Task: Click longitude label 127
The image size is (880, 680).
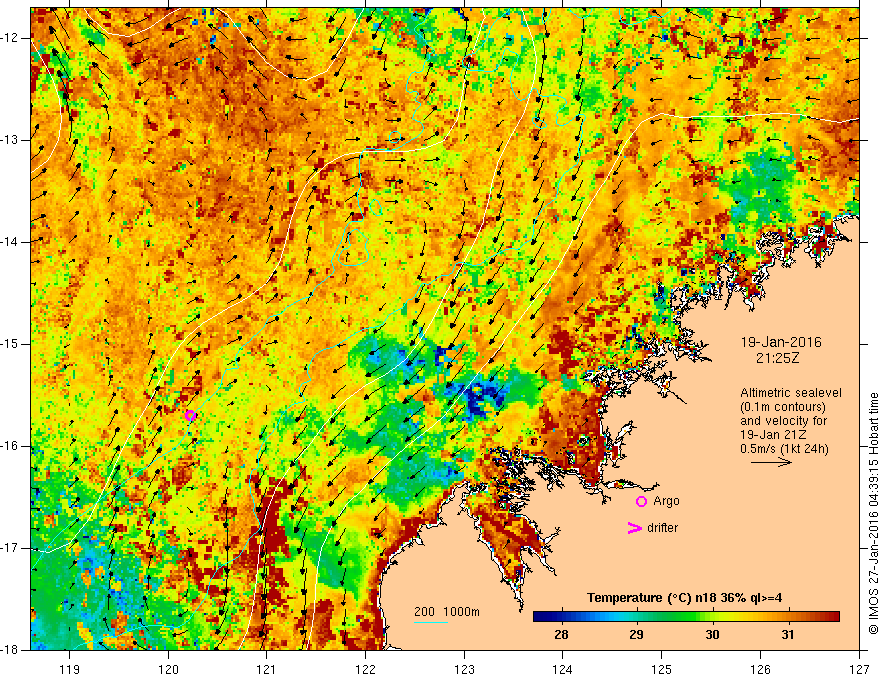Action: pyautogui.click(x=859, y=669)
